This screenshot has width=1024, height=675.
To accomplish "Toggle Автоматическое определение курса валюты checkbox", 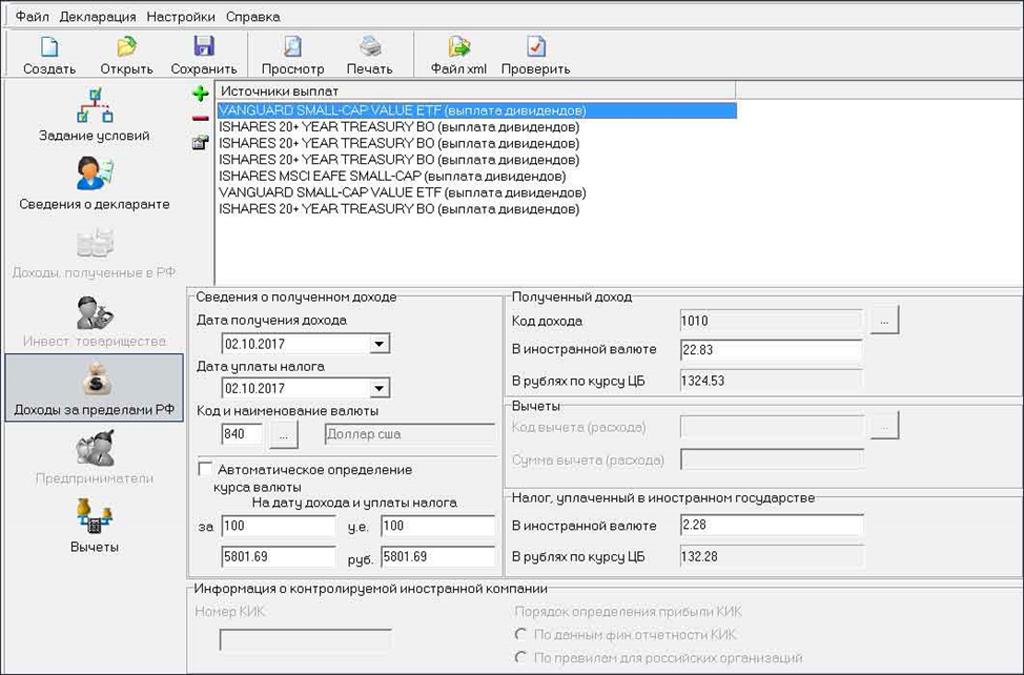I will [x=205, y=469].
